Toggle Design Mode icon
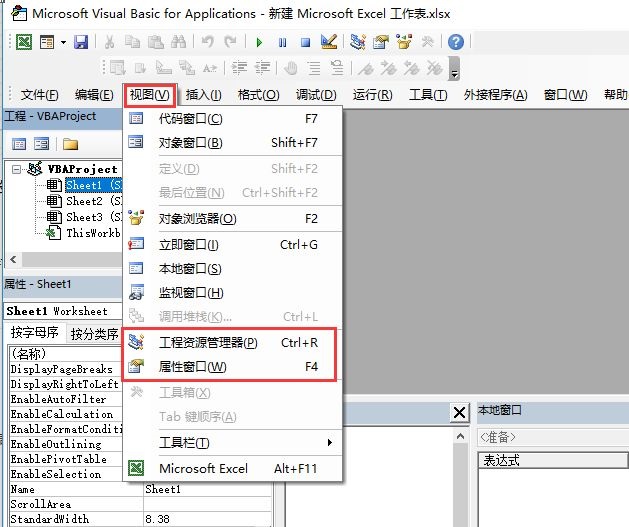Viewport: 629px width, 527px height. pyautogui.click(x=329, y=42)
